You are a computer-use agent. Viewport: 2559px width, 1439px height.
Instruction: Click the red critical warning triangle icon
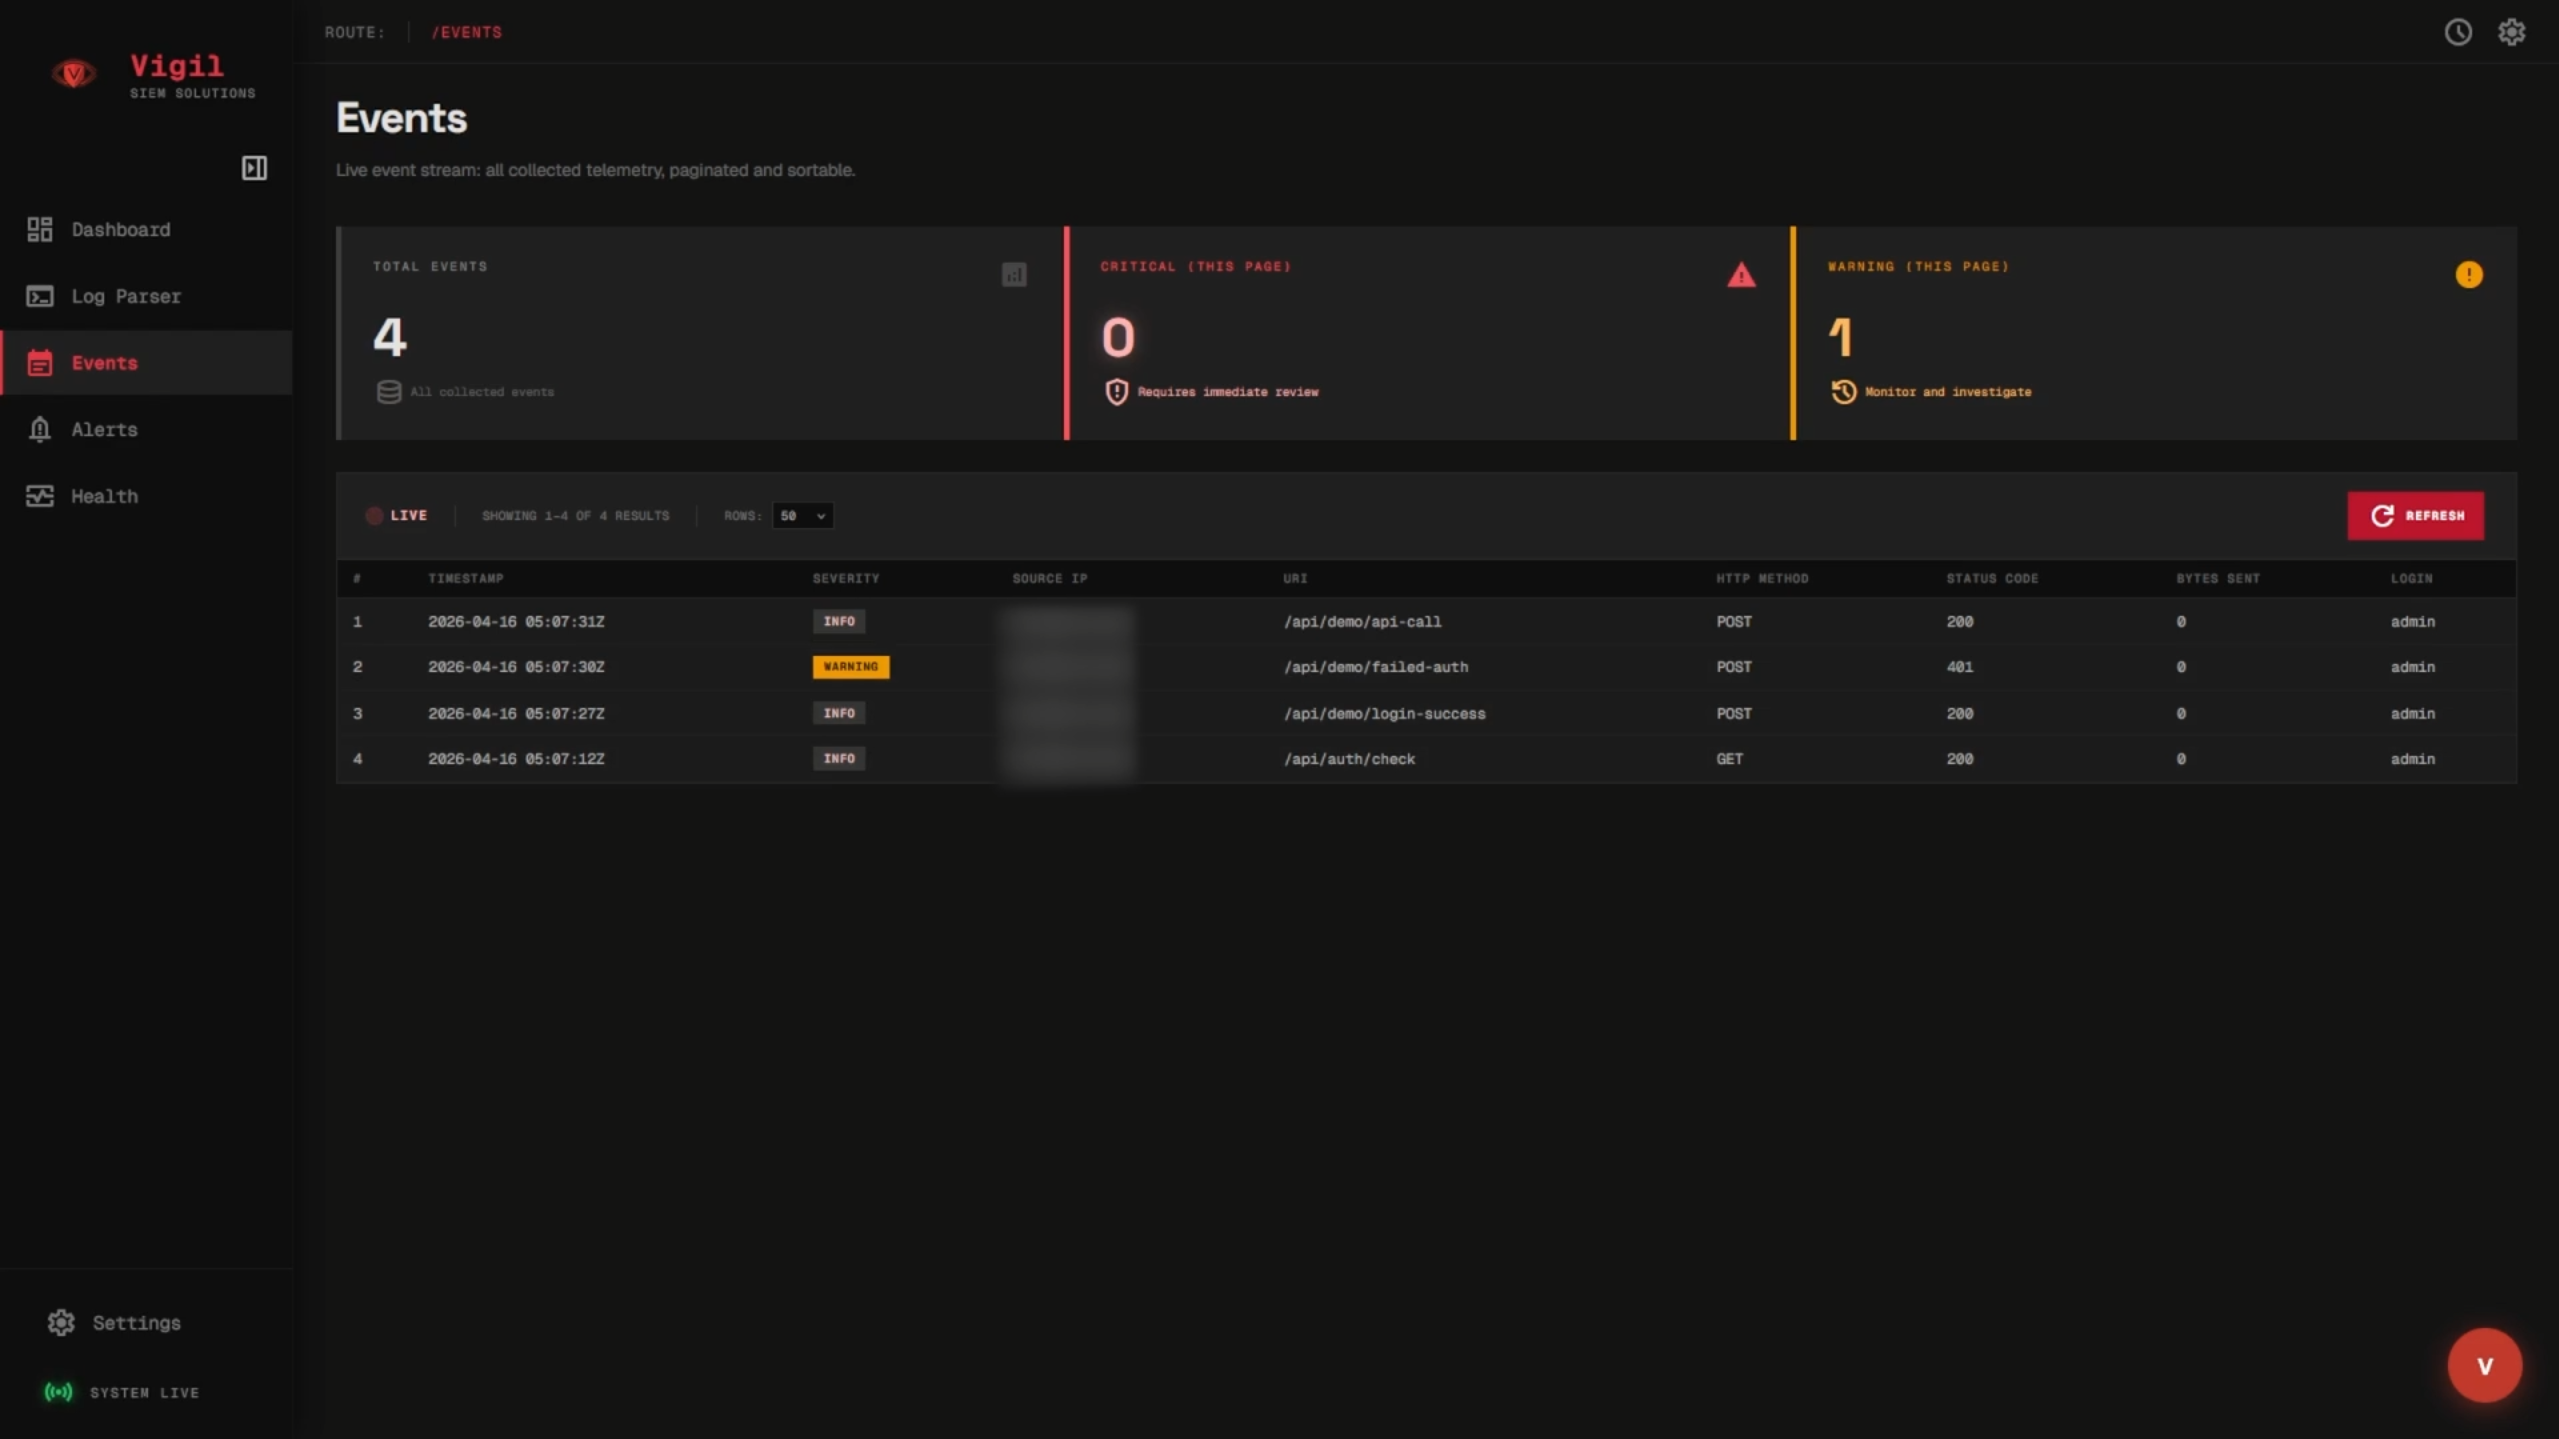click(1741, 275)
